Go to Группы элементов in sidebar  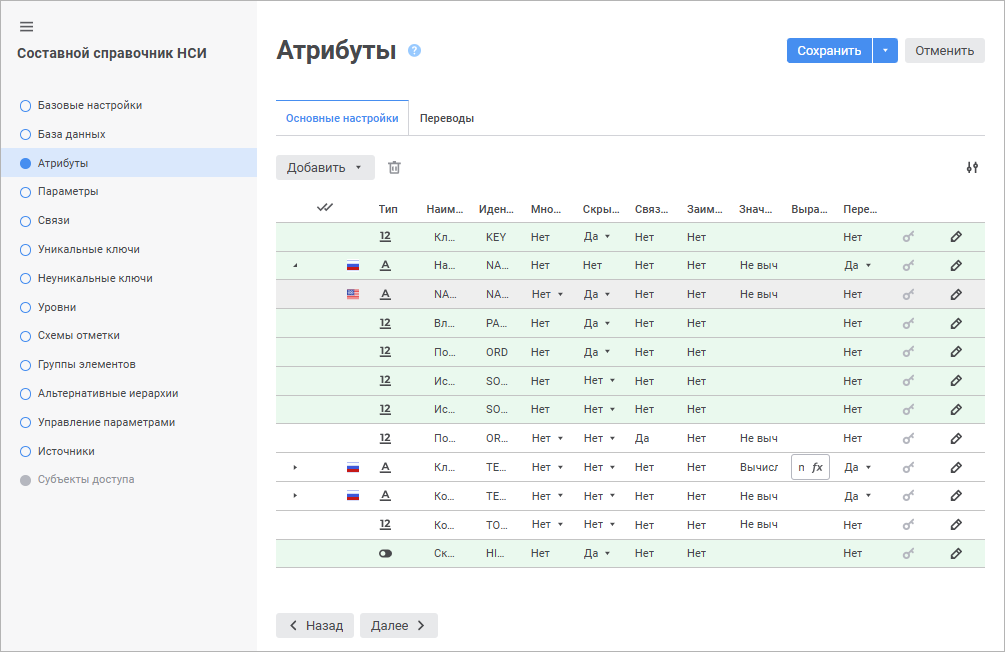78,364
